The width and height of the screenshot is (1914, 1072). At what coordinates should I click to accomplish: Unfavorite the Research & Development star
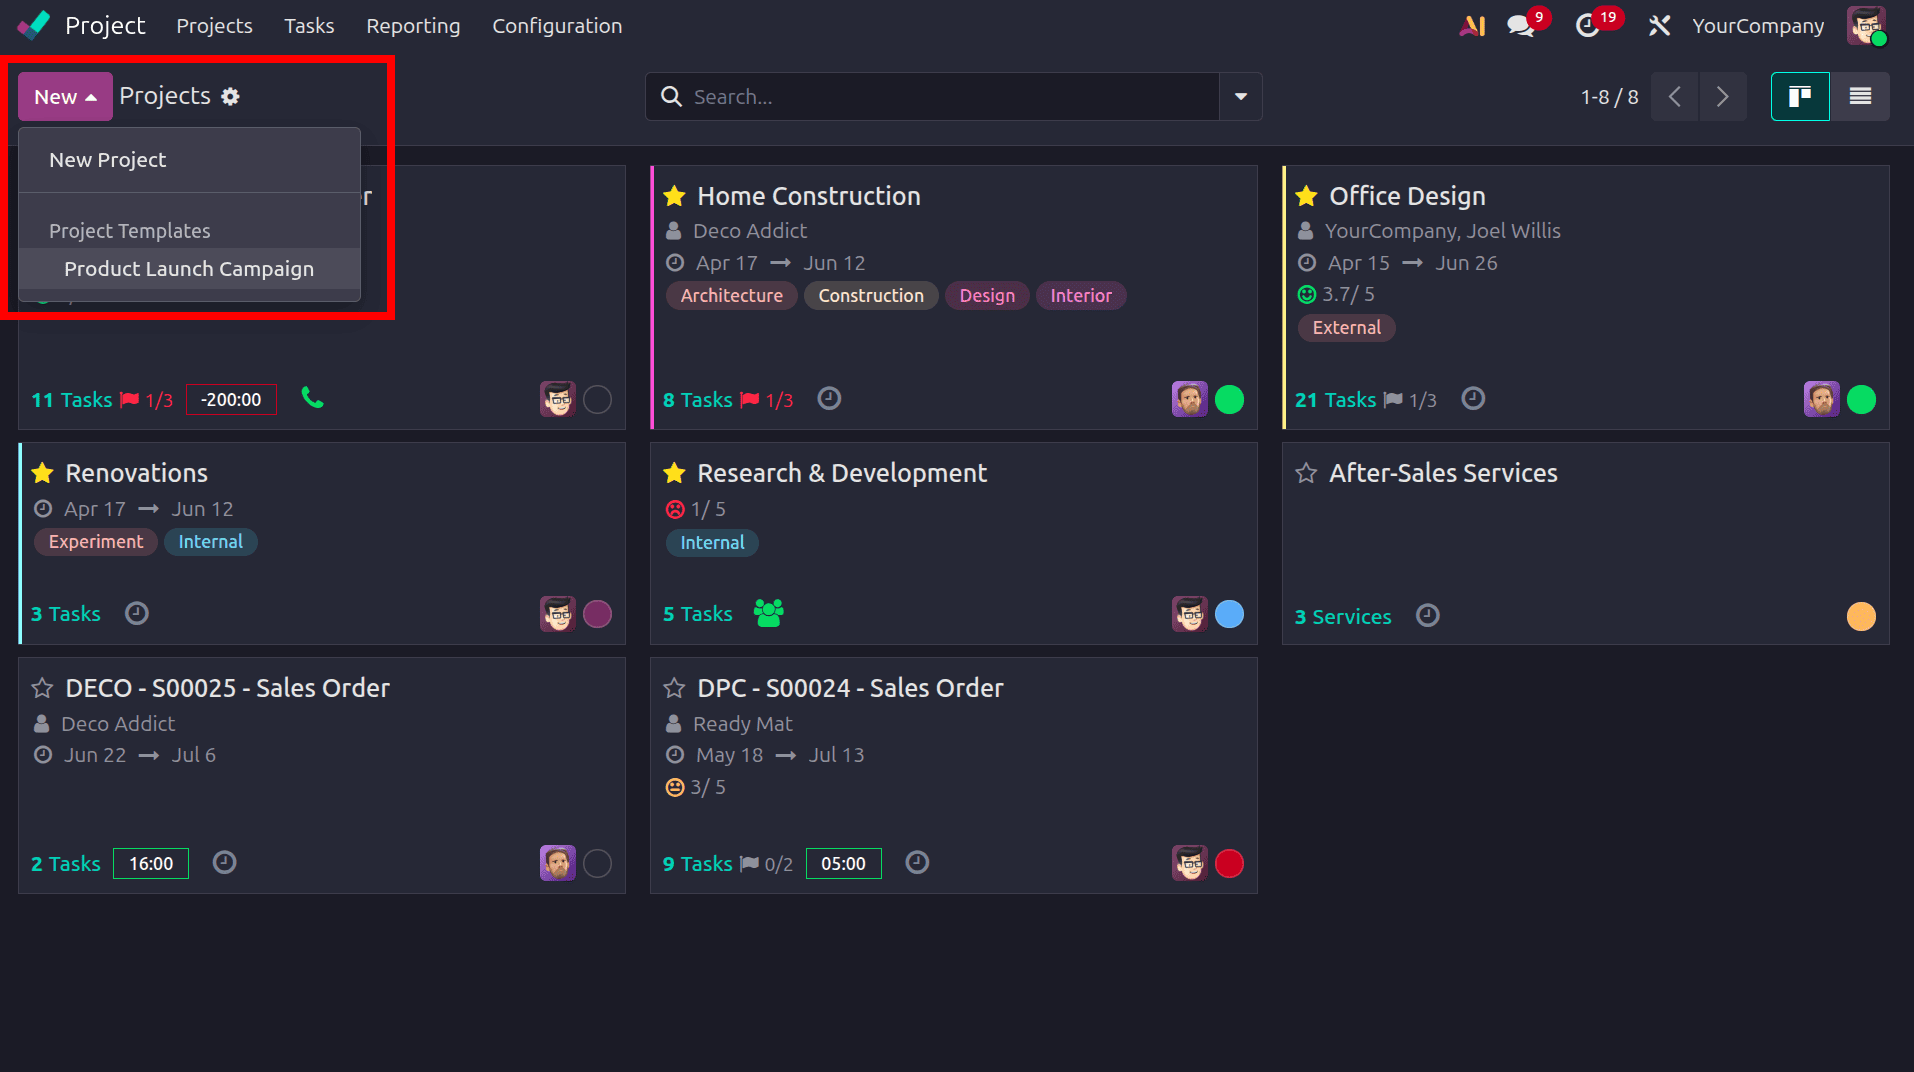pyautogui.click(x=675, y=473)
